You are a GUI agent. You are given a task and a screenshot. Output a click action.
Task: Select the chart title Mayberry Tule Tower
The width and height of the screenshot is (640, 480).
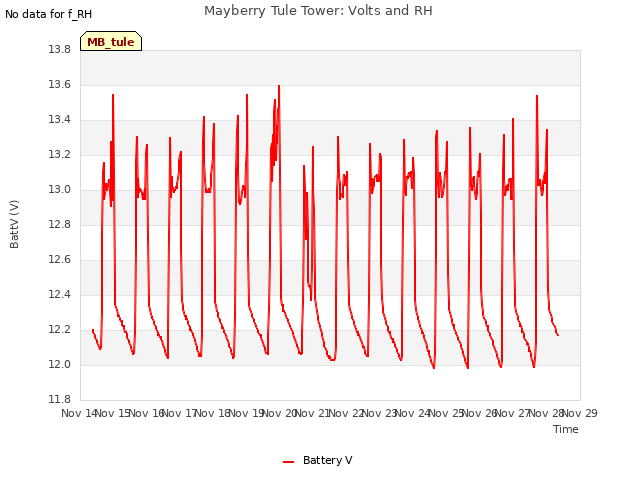click(318, 11)
